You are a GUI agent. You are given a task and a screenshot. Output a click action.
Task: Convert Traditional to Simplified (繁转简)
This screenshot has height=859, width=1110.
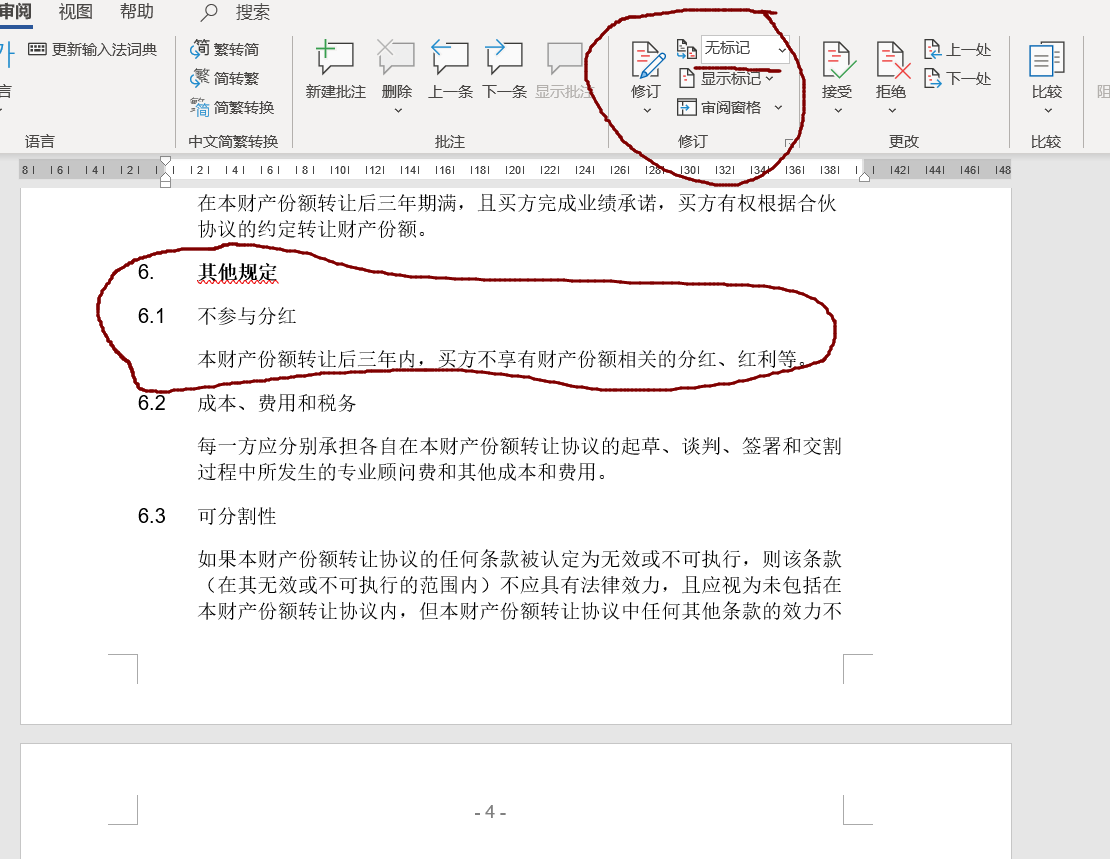click(225, 49)
